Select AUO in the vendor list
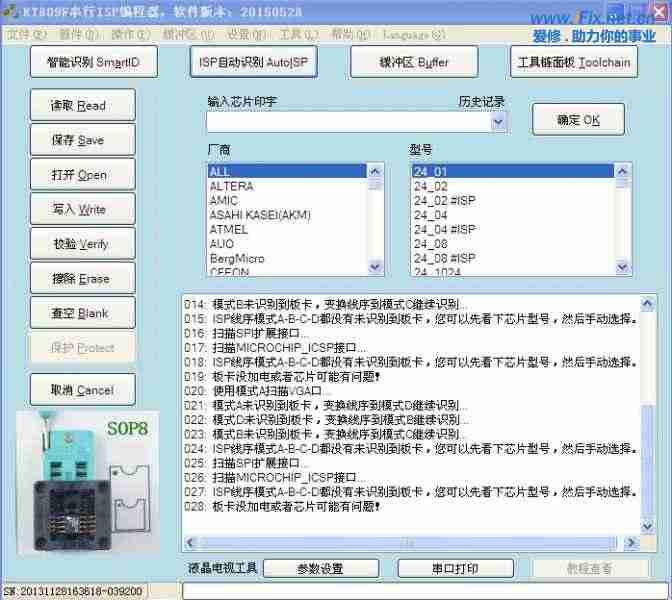672x600 pixels. [x=287, y=244]
